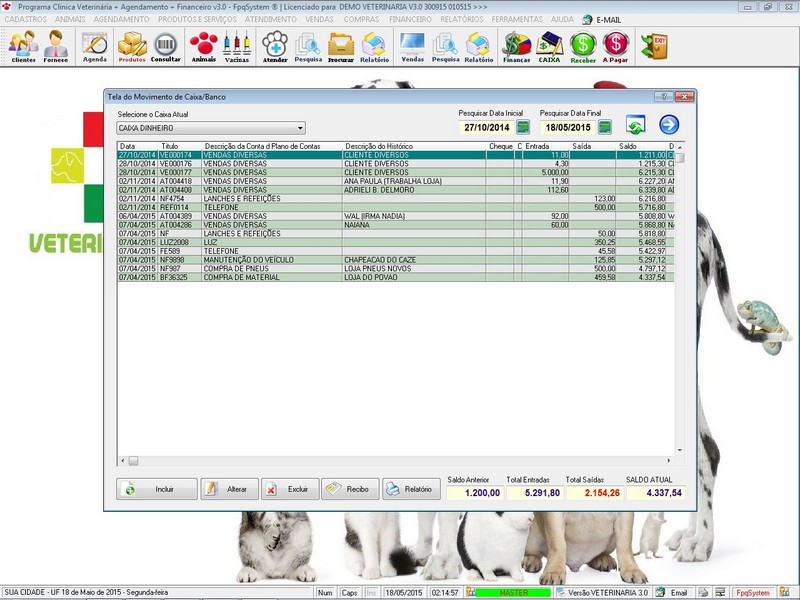Click the FpqSystem status bar link
800x600 pixels.
pyautogui.click(x=753, y=593)
